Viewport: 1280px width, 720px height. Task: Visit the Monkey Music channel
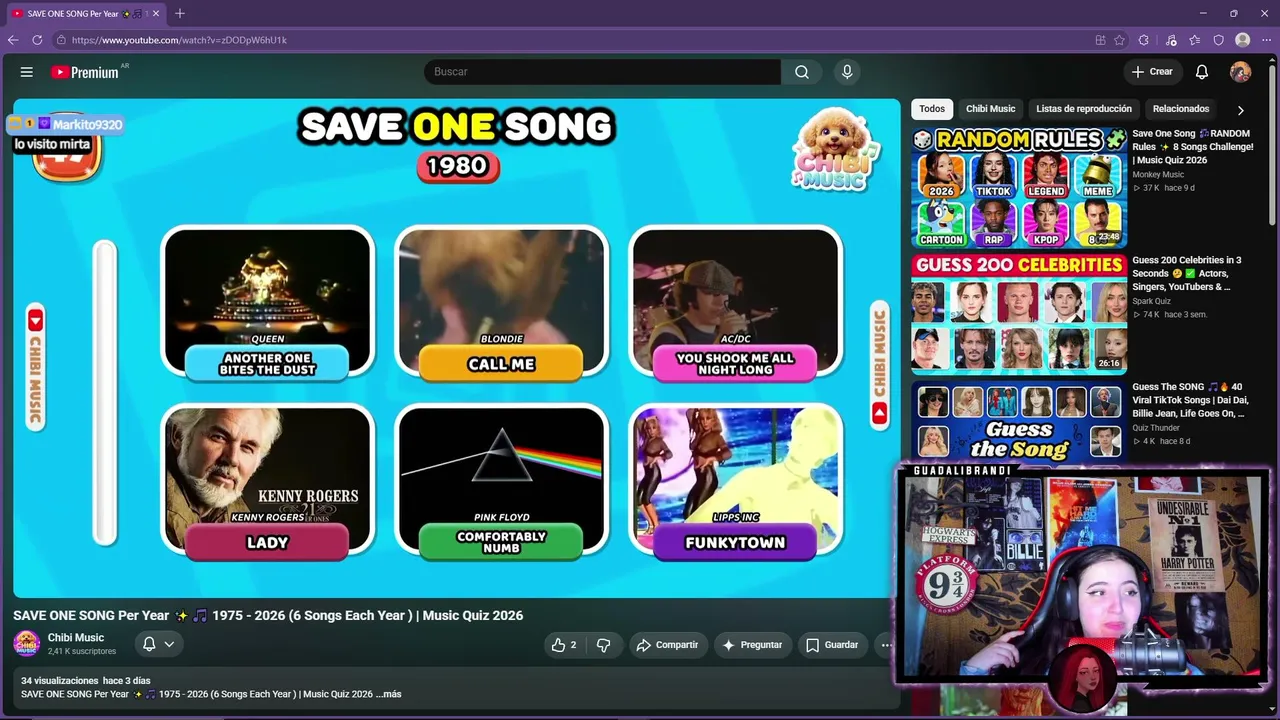pos(1158,175)
